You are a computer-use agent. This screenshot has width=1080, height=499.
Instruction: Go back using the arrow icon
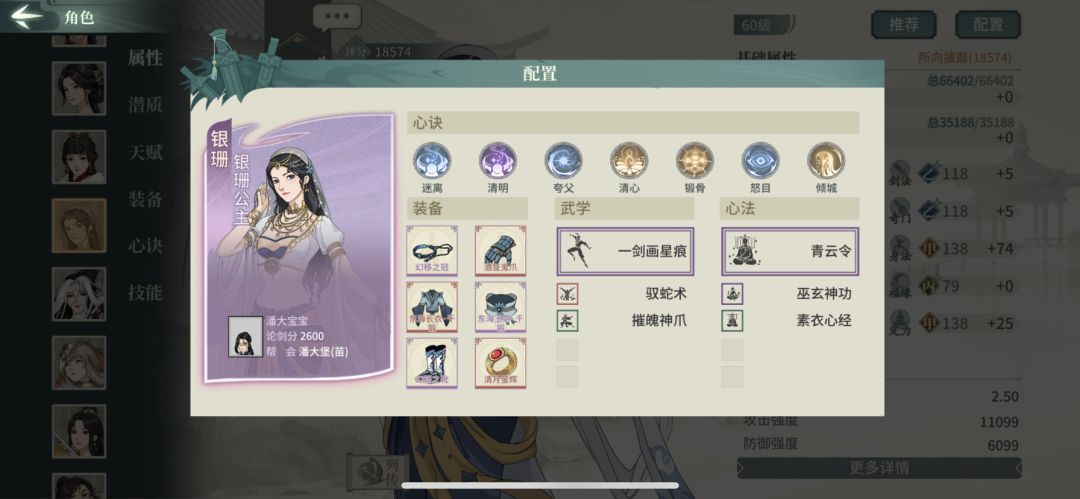click(x=27, y=17)
